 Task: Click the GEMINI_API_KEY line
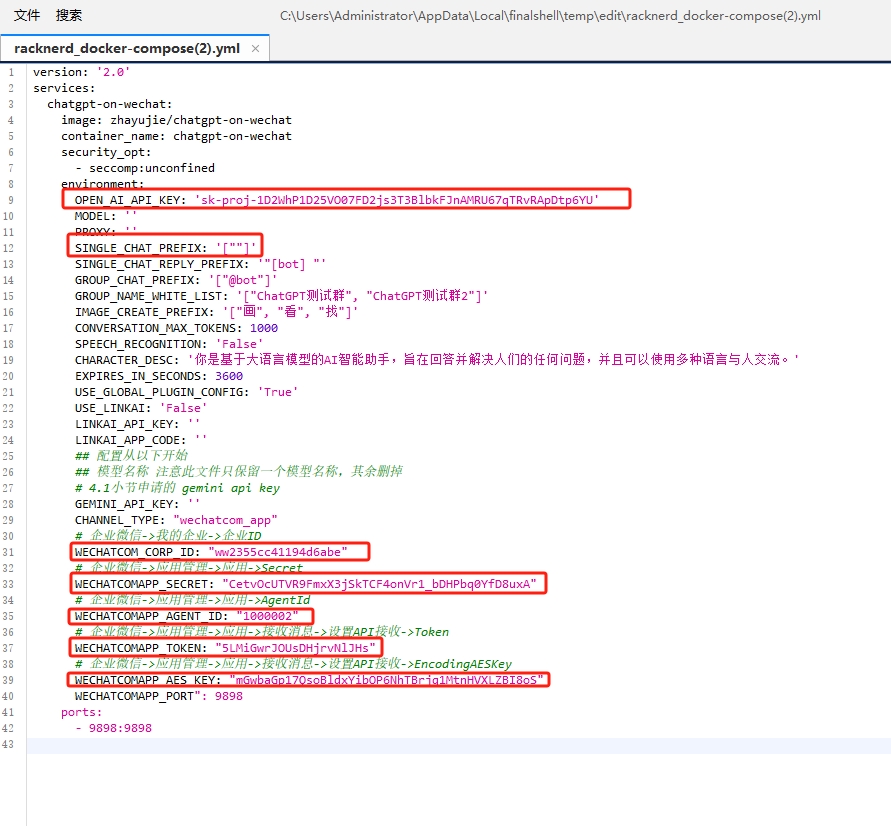coord(137,504)
